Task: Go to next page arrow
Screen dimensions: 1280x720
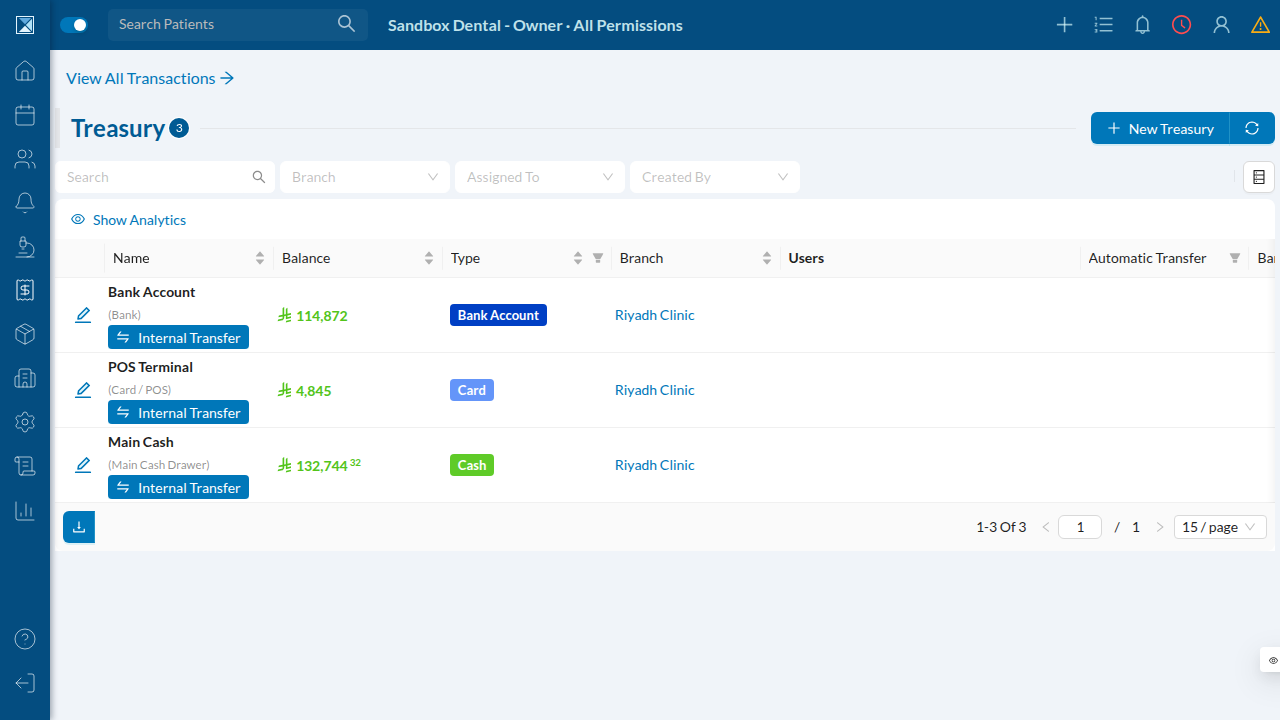Action: (1160, 527)
